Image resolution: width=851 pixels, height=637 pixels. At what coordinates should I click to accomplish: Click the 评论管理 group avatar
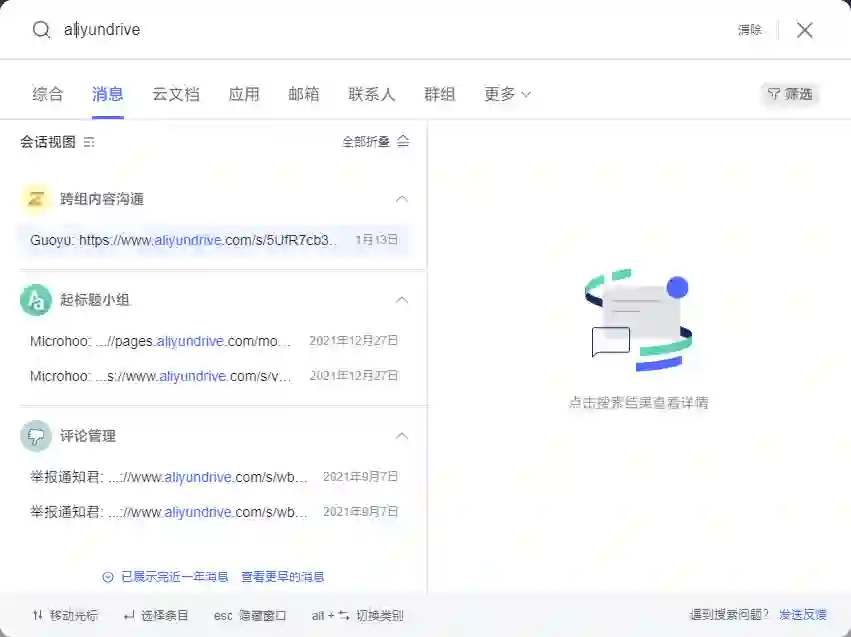(x=36, y=436)
